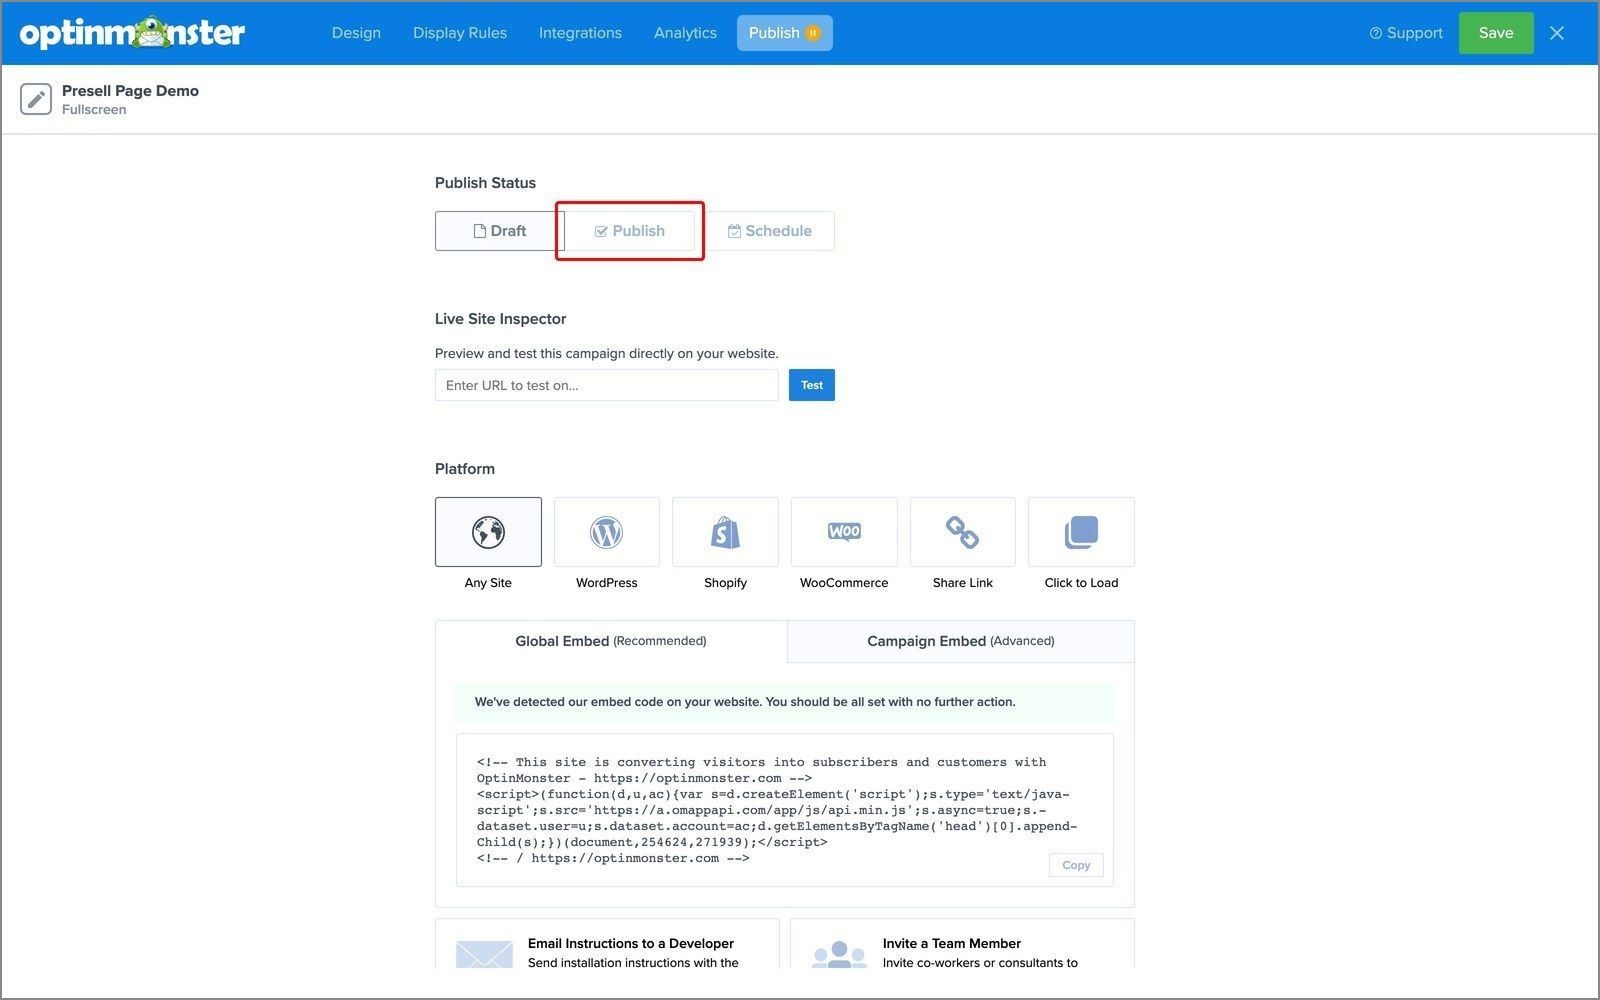
Task: Set publish status to Draft
Action: tap(499, 231)
